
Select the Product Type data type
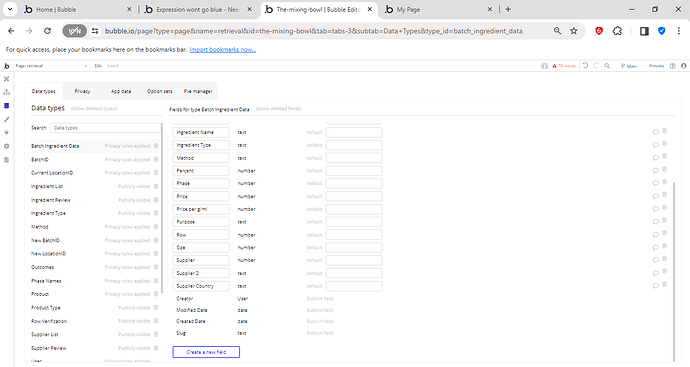(46, 308)
